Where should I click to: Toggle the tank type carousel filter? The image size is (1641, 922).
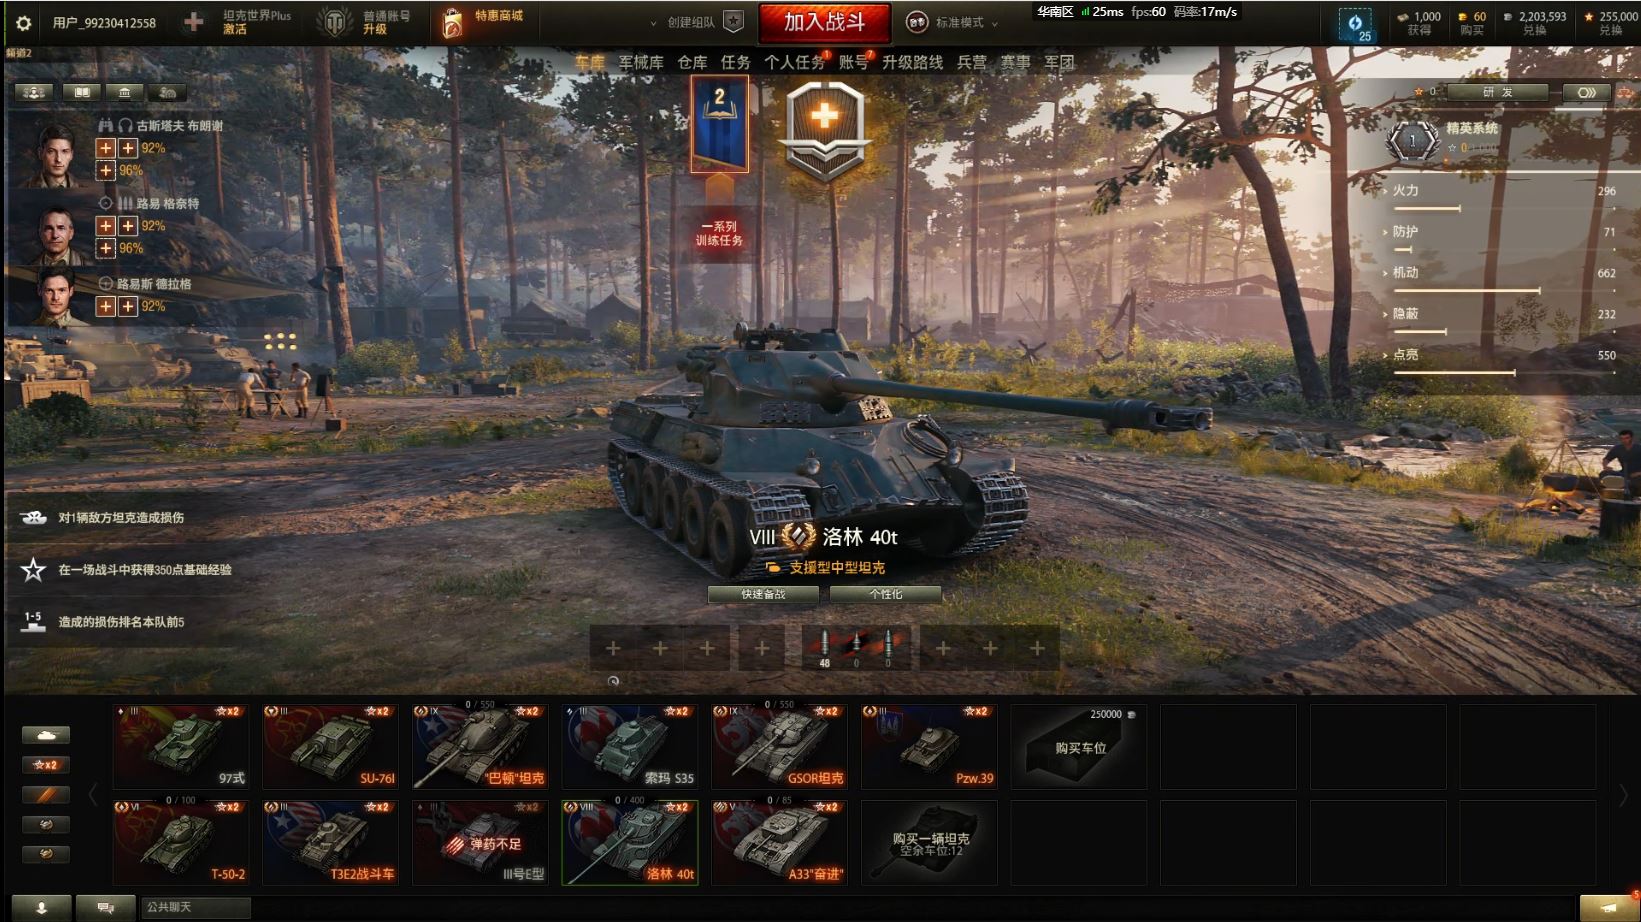pos(46,735)
